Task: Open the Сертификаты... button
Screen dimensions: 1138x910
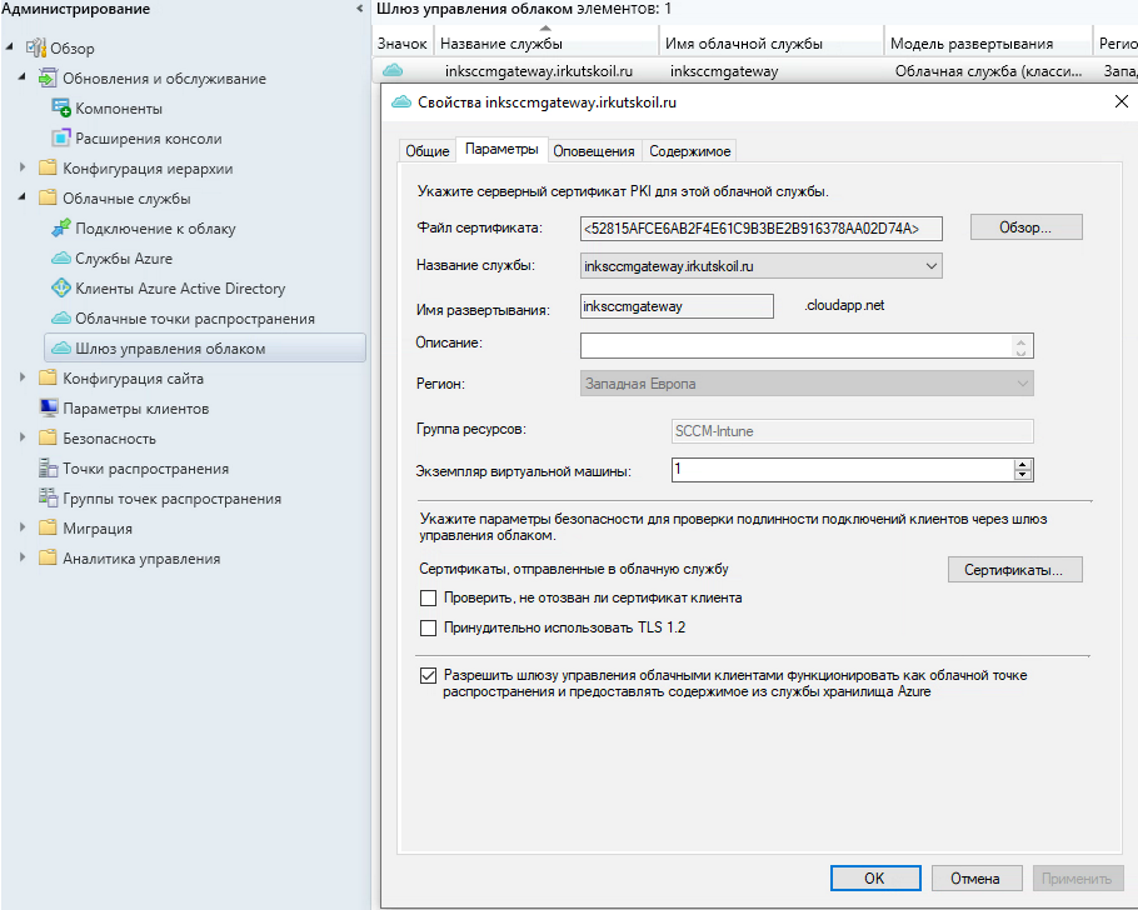Action: coord(1014,570)
